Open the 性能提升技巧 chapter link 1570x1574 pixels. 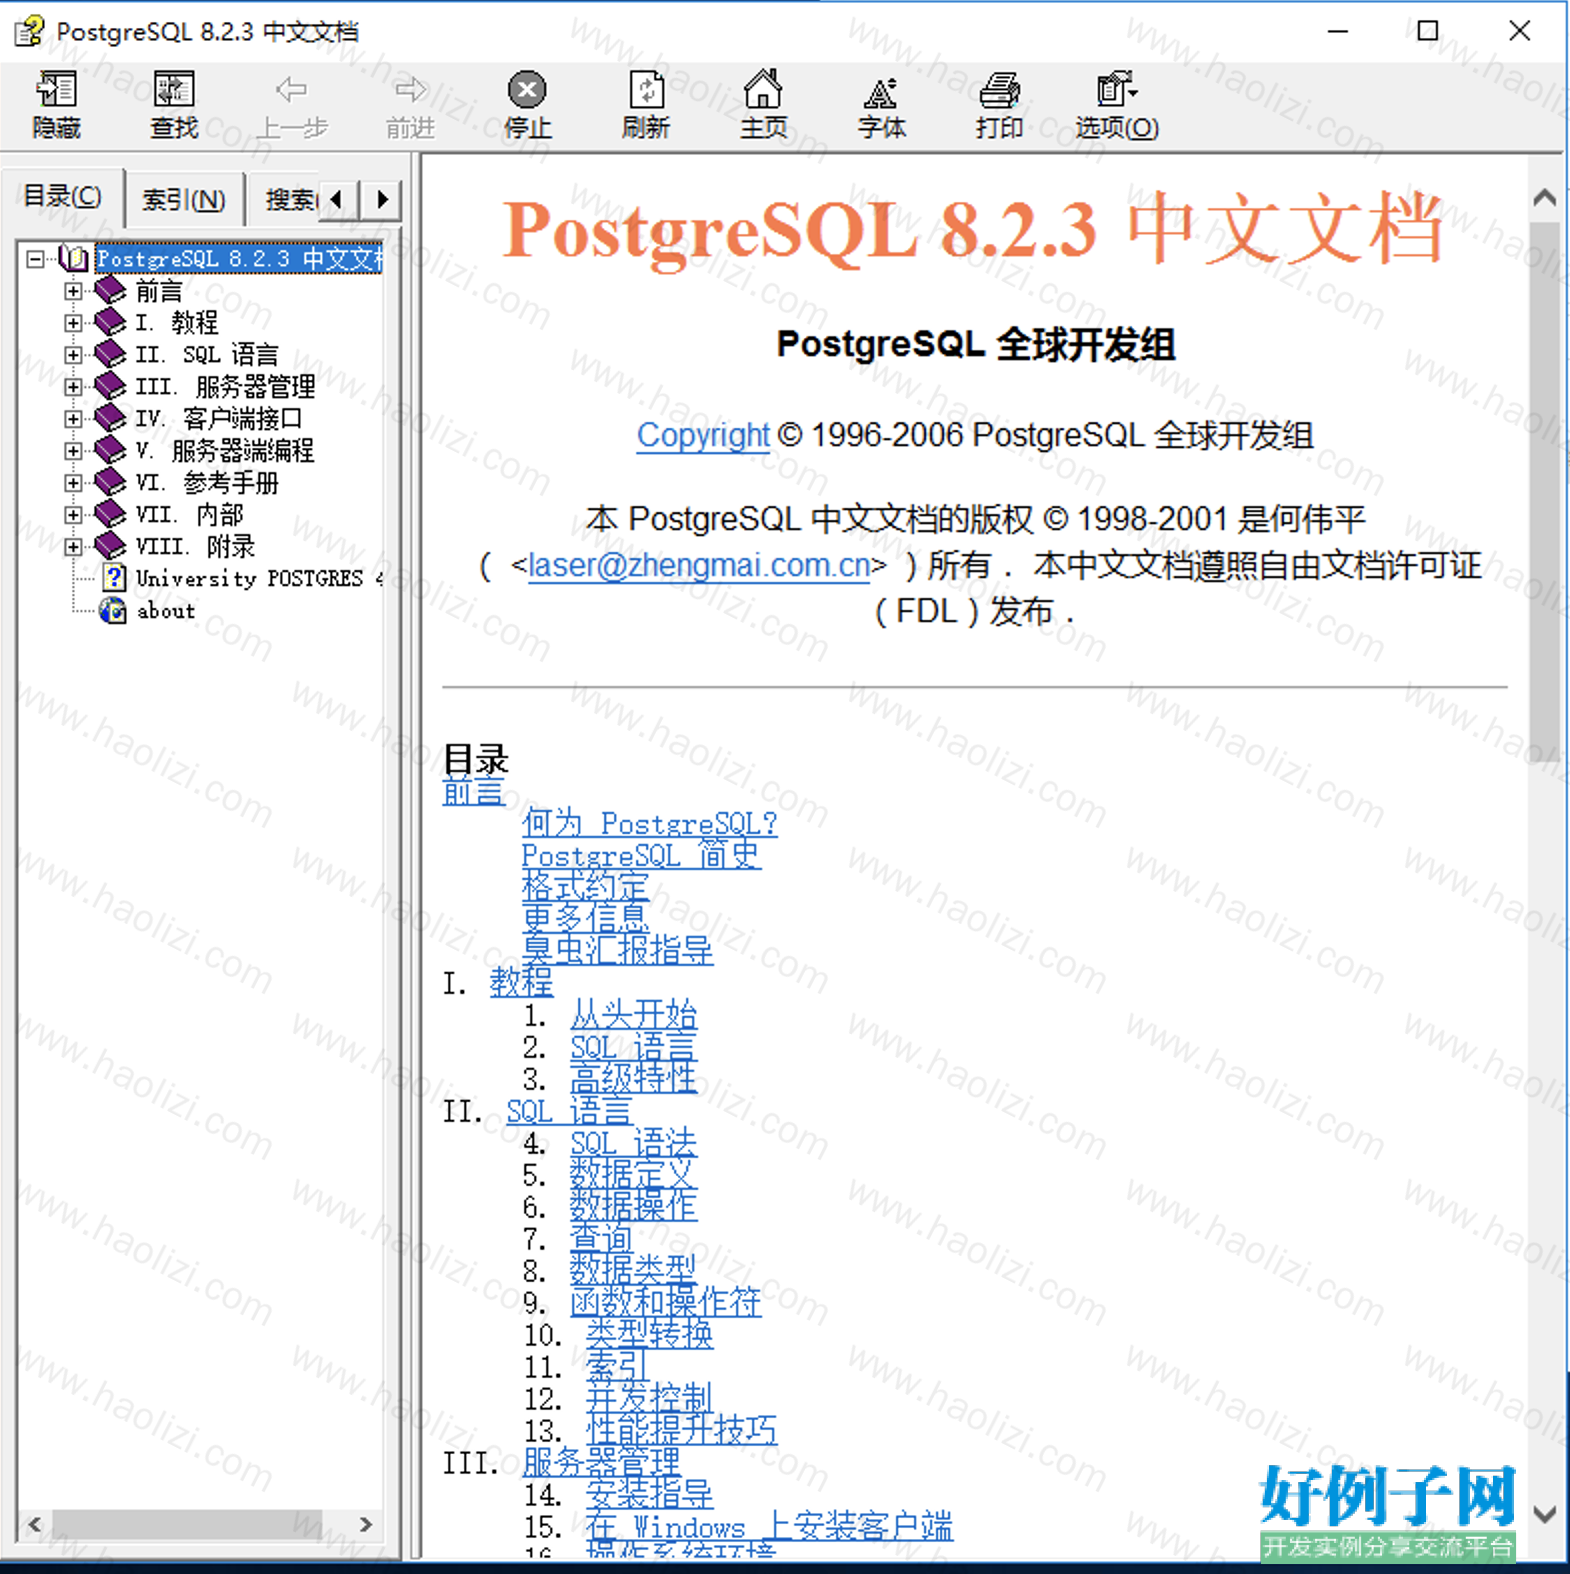pyautogui.click(x=681, y=1431)
